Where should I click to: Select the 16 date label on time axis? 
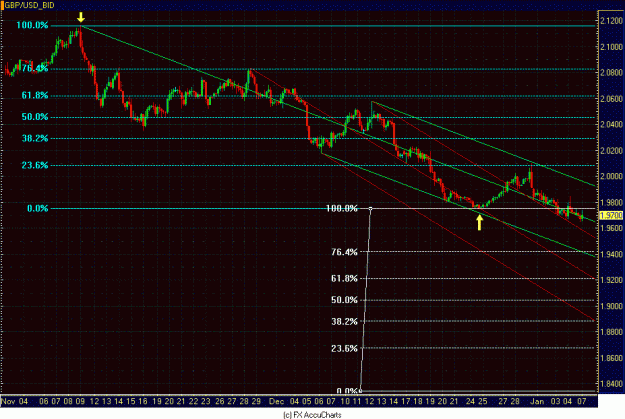point(143,401)
